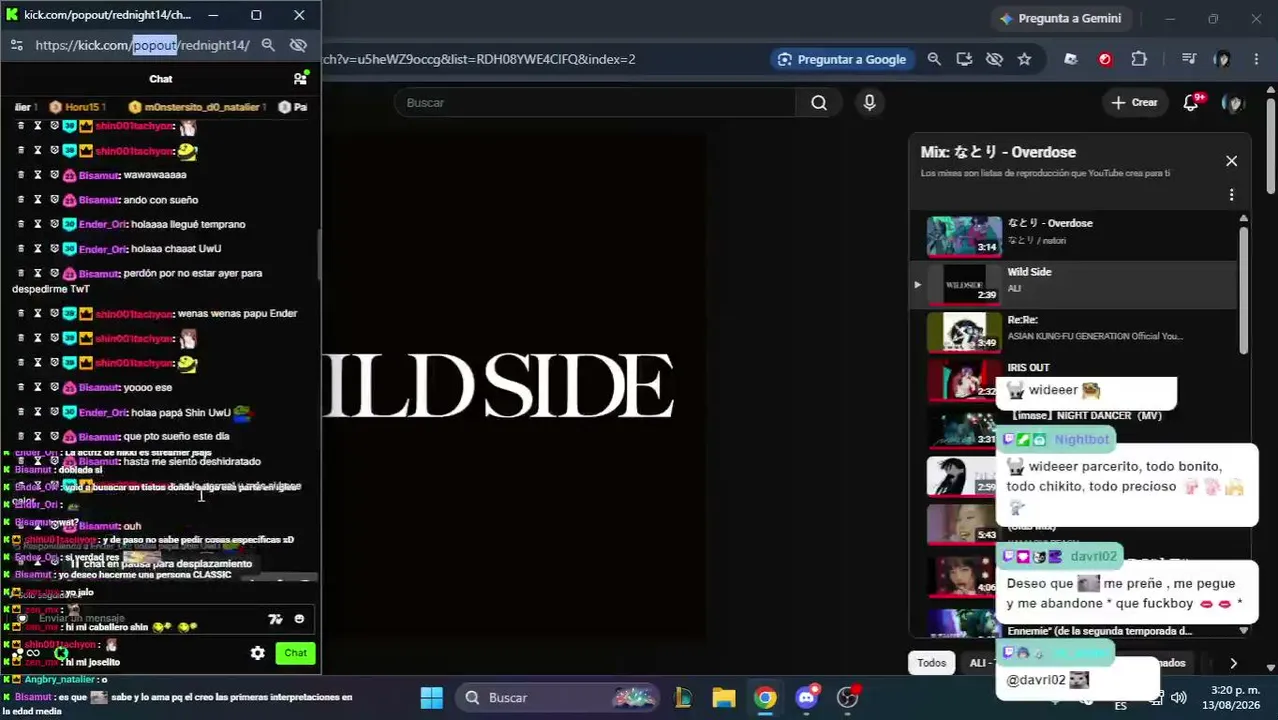This screenshot has width=1278, height=720.
Task: Click zoom magnifier in Kick popout address bar
Action: 268,45
